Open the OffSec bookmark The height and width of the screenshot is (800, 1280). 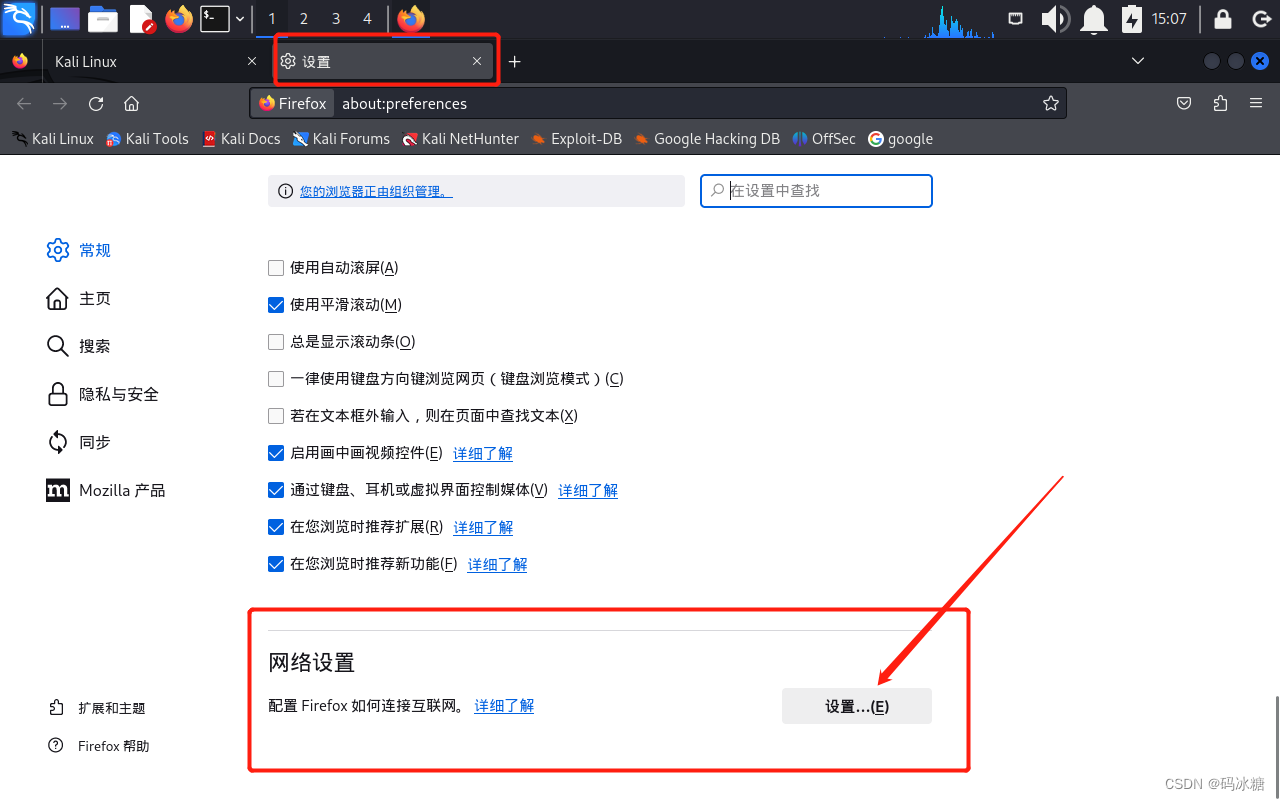824,139
